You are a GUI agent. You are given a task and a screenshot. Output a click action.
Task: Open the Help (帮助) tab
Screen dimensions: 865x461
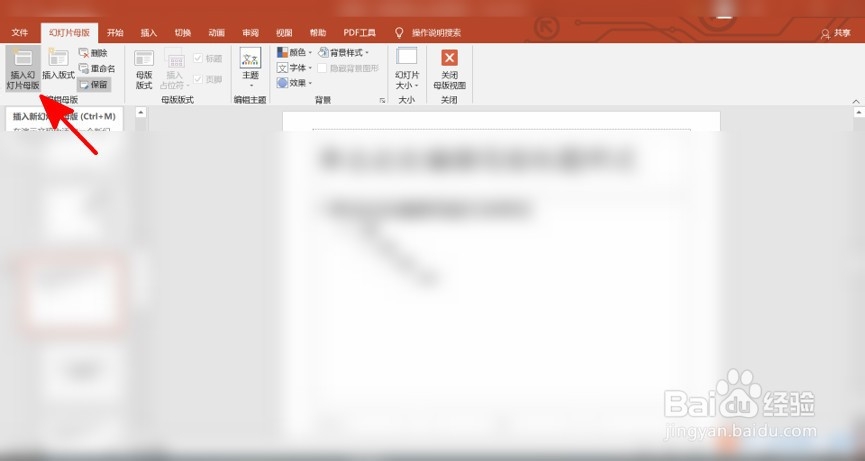point(318,33)
